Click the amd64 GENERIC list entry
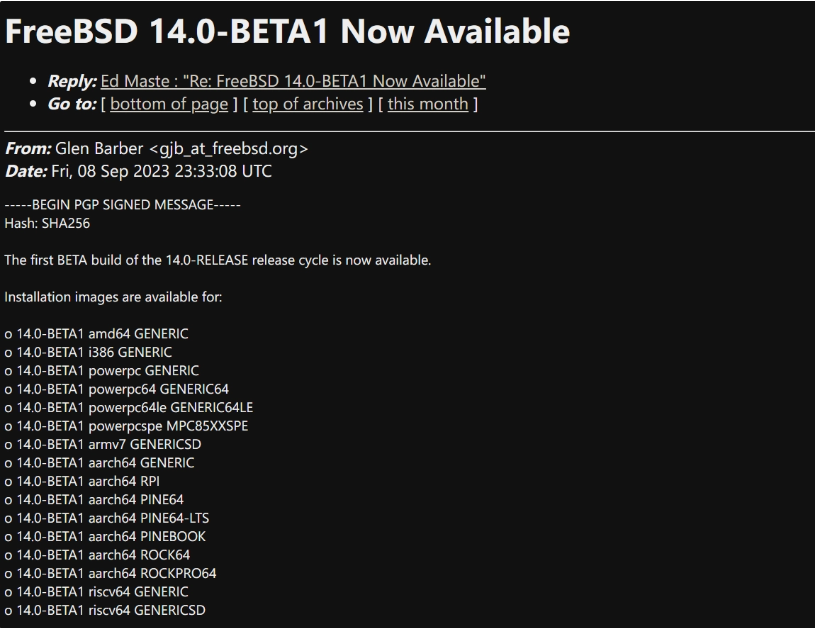 click(97, 334)
